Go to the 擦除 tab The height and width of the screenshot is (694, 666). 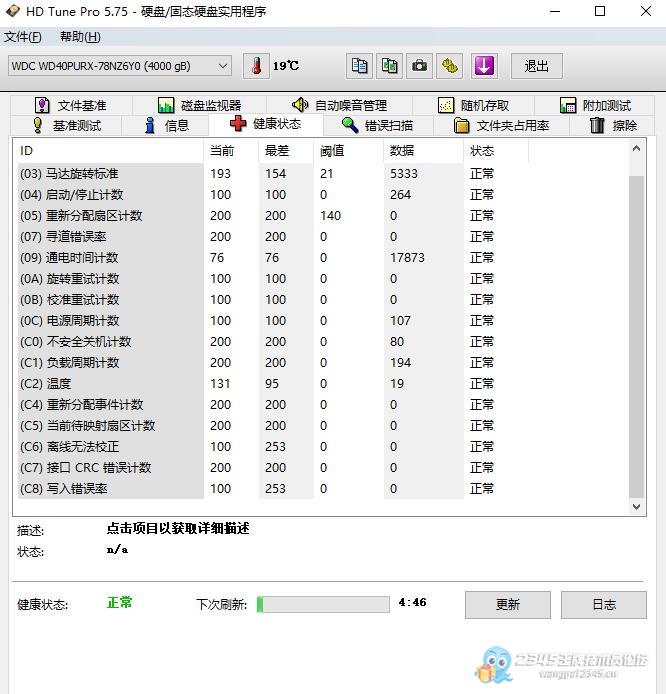coord(613,126)
